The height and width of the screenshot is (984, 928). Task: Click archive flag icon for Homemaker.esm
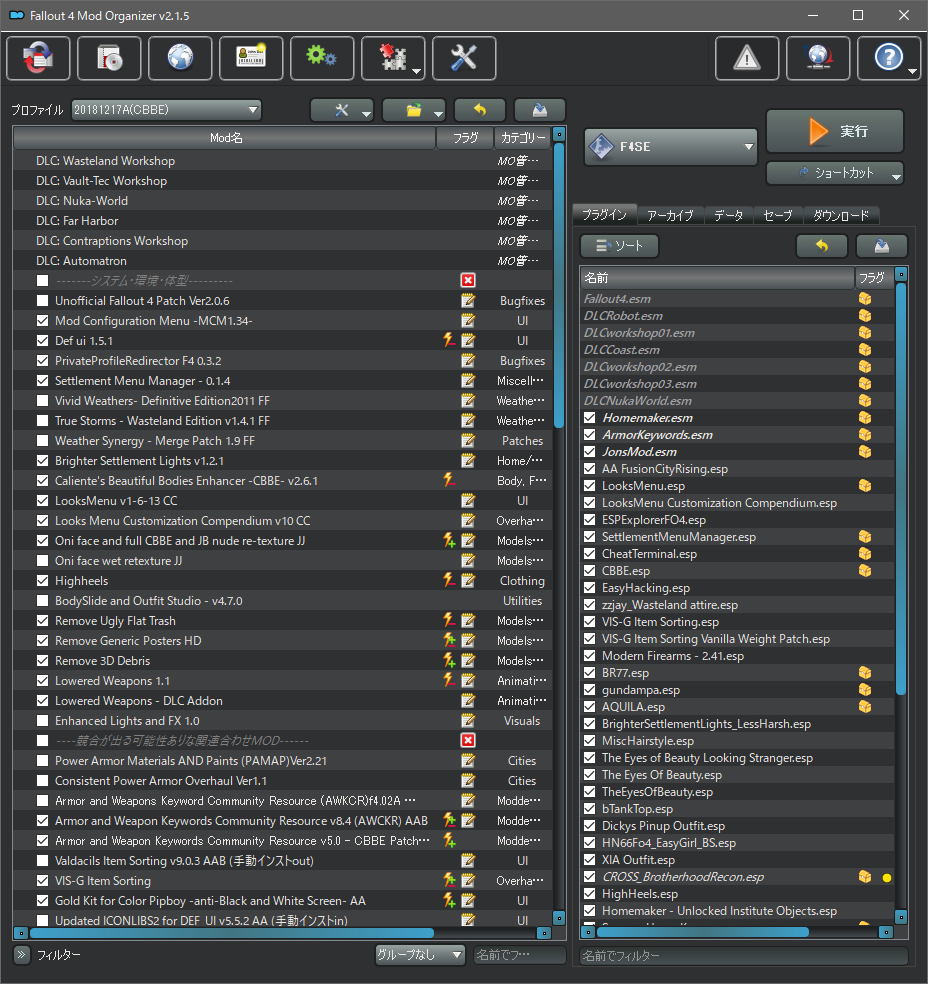[865, 418]
